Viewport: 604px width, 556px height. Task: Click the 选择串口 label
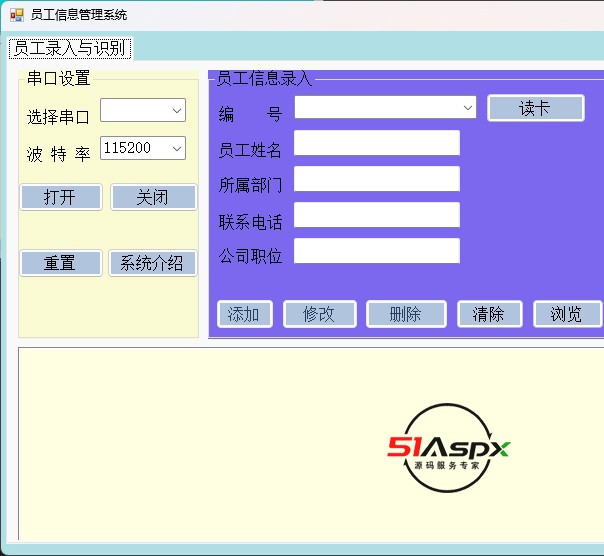point(58,117)
